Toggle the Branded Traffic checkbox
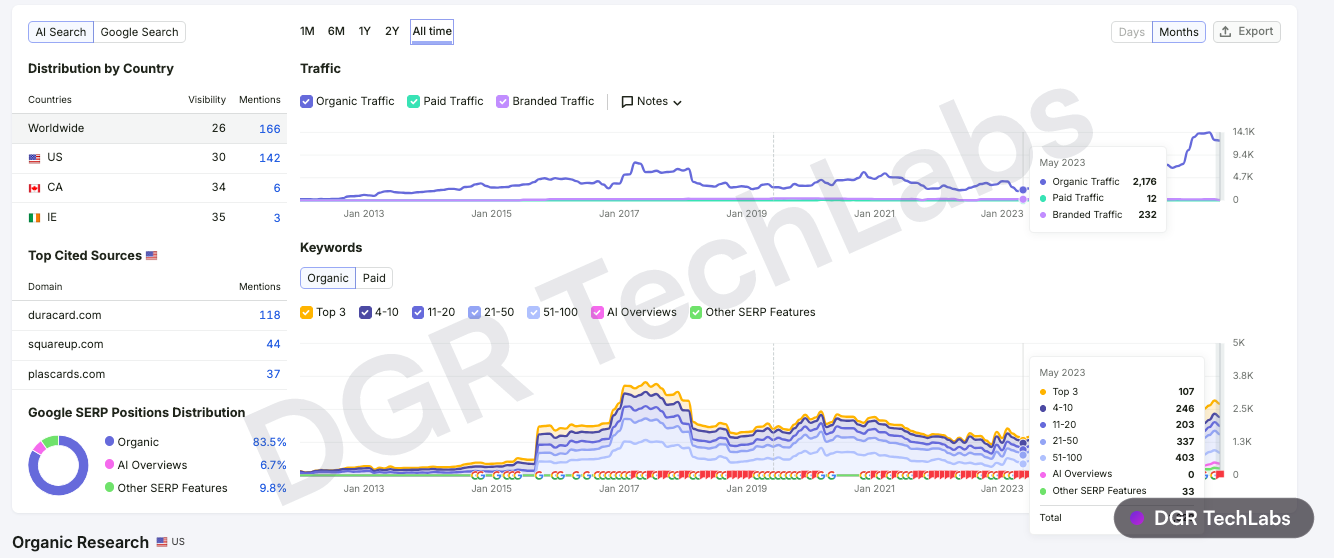The image size is (1334, 558). 503,101
